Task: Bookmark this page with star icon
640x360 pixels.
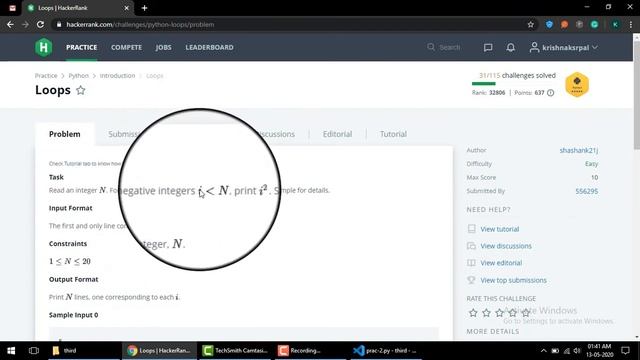Action: (530, 24)
